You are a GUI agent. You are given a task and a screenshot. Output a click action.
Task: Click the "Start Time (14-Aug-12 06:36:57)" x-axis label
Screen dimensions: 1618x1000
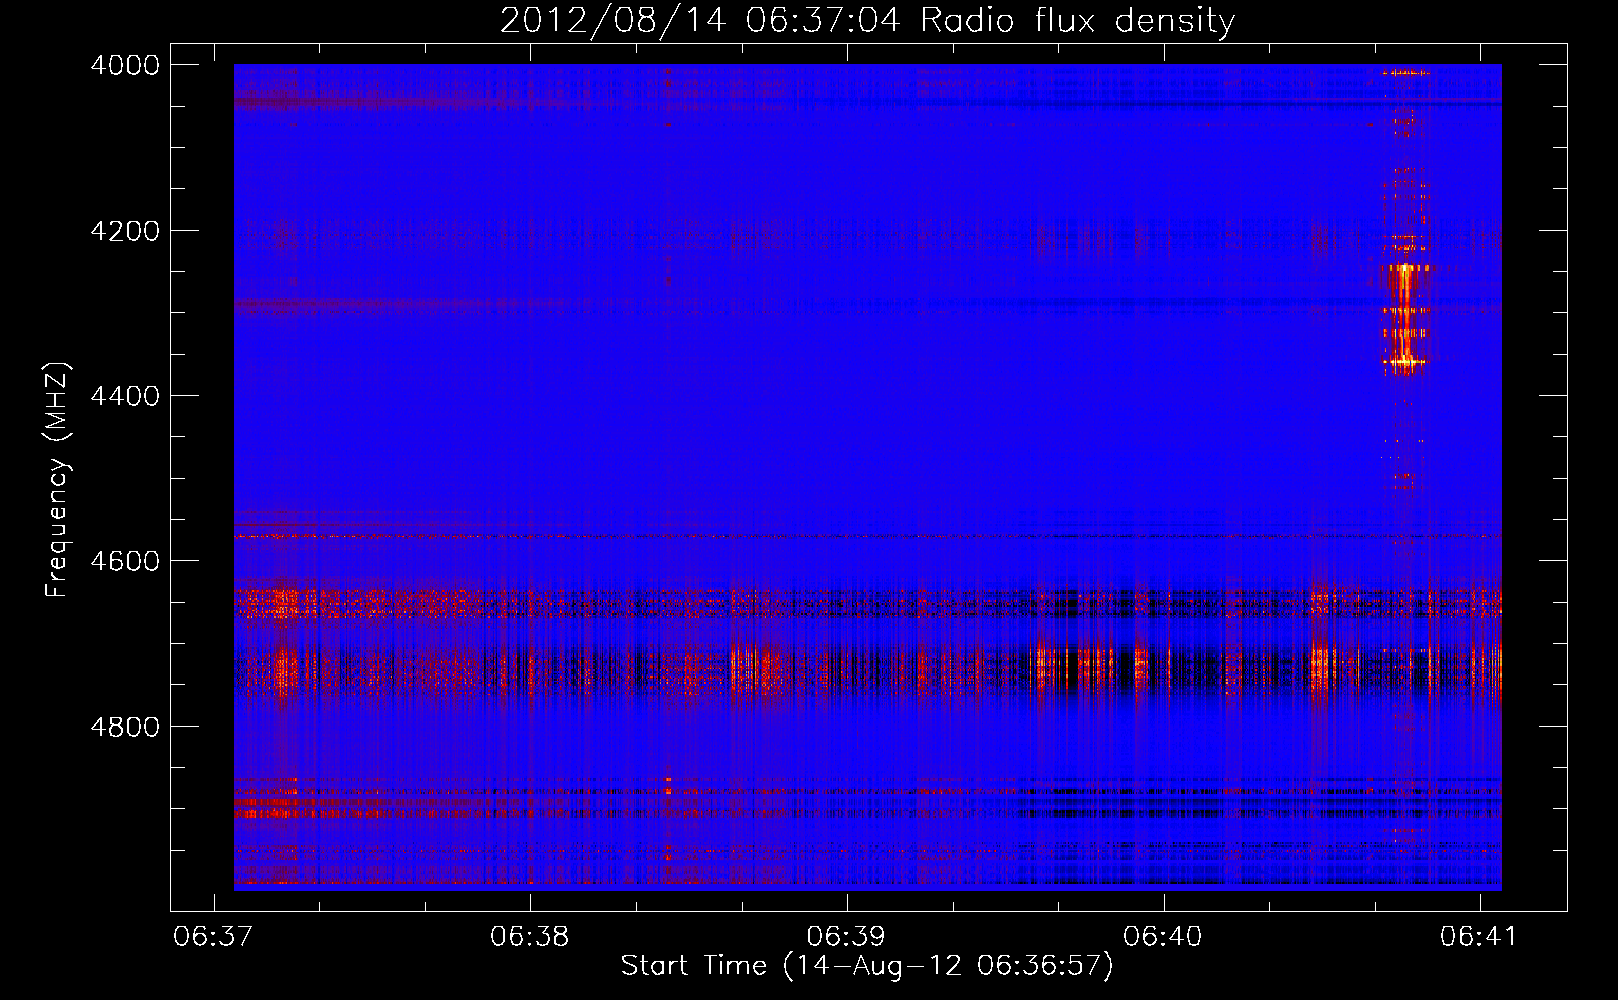[x=867, y=966]
